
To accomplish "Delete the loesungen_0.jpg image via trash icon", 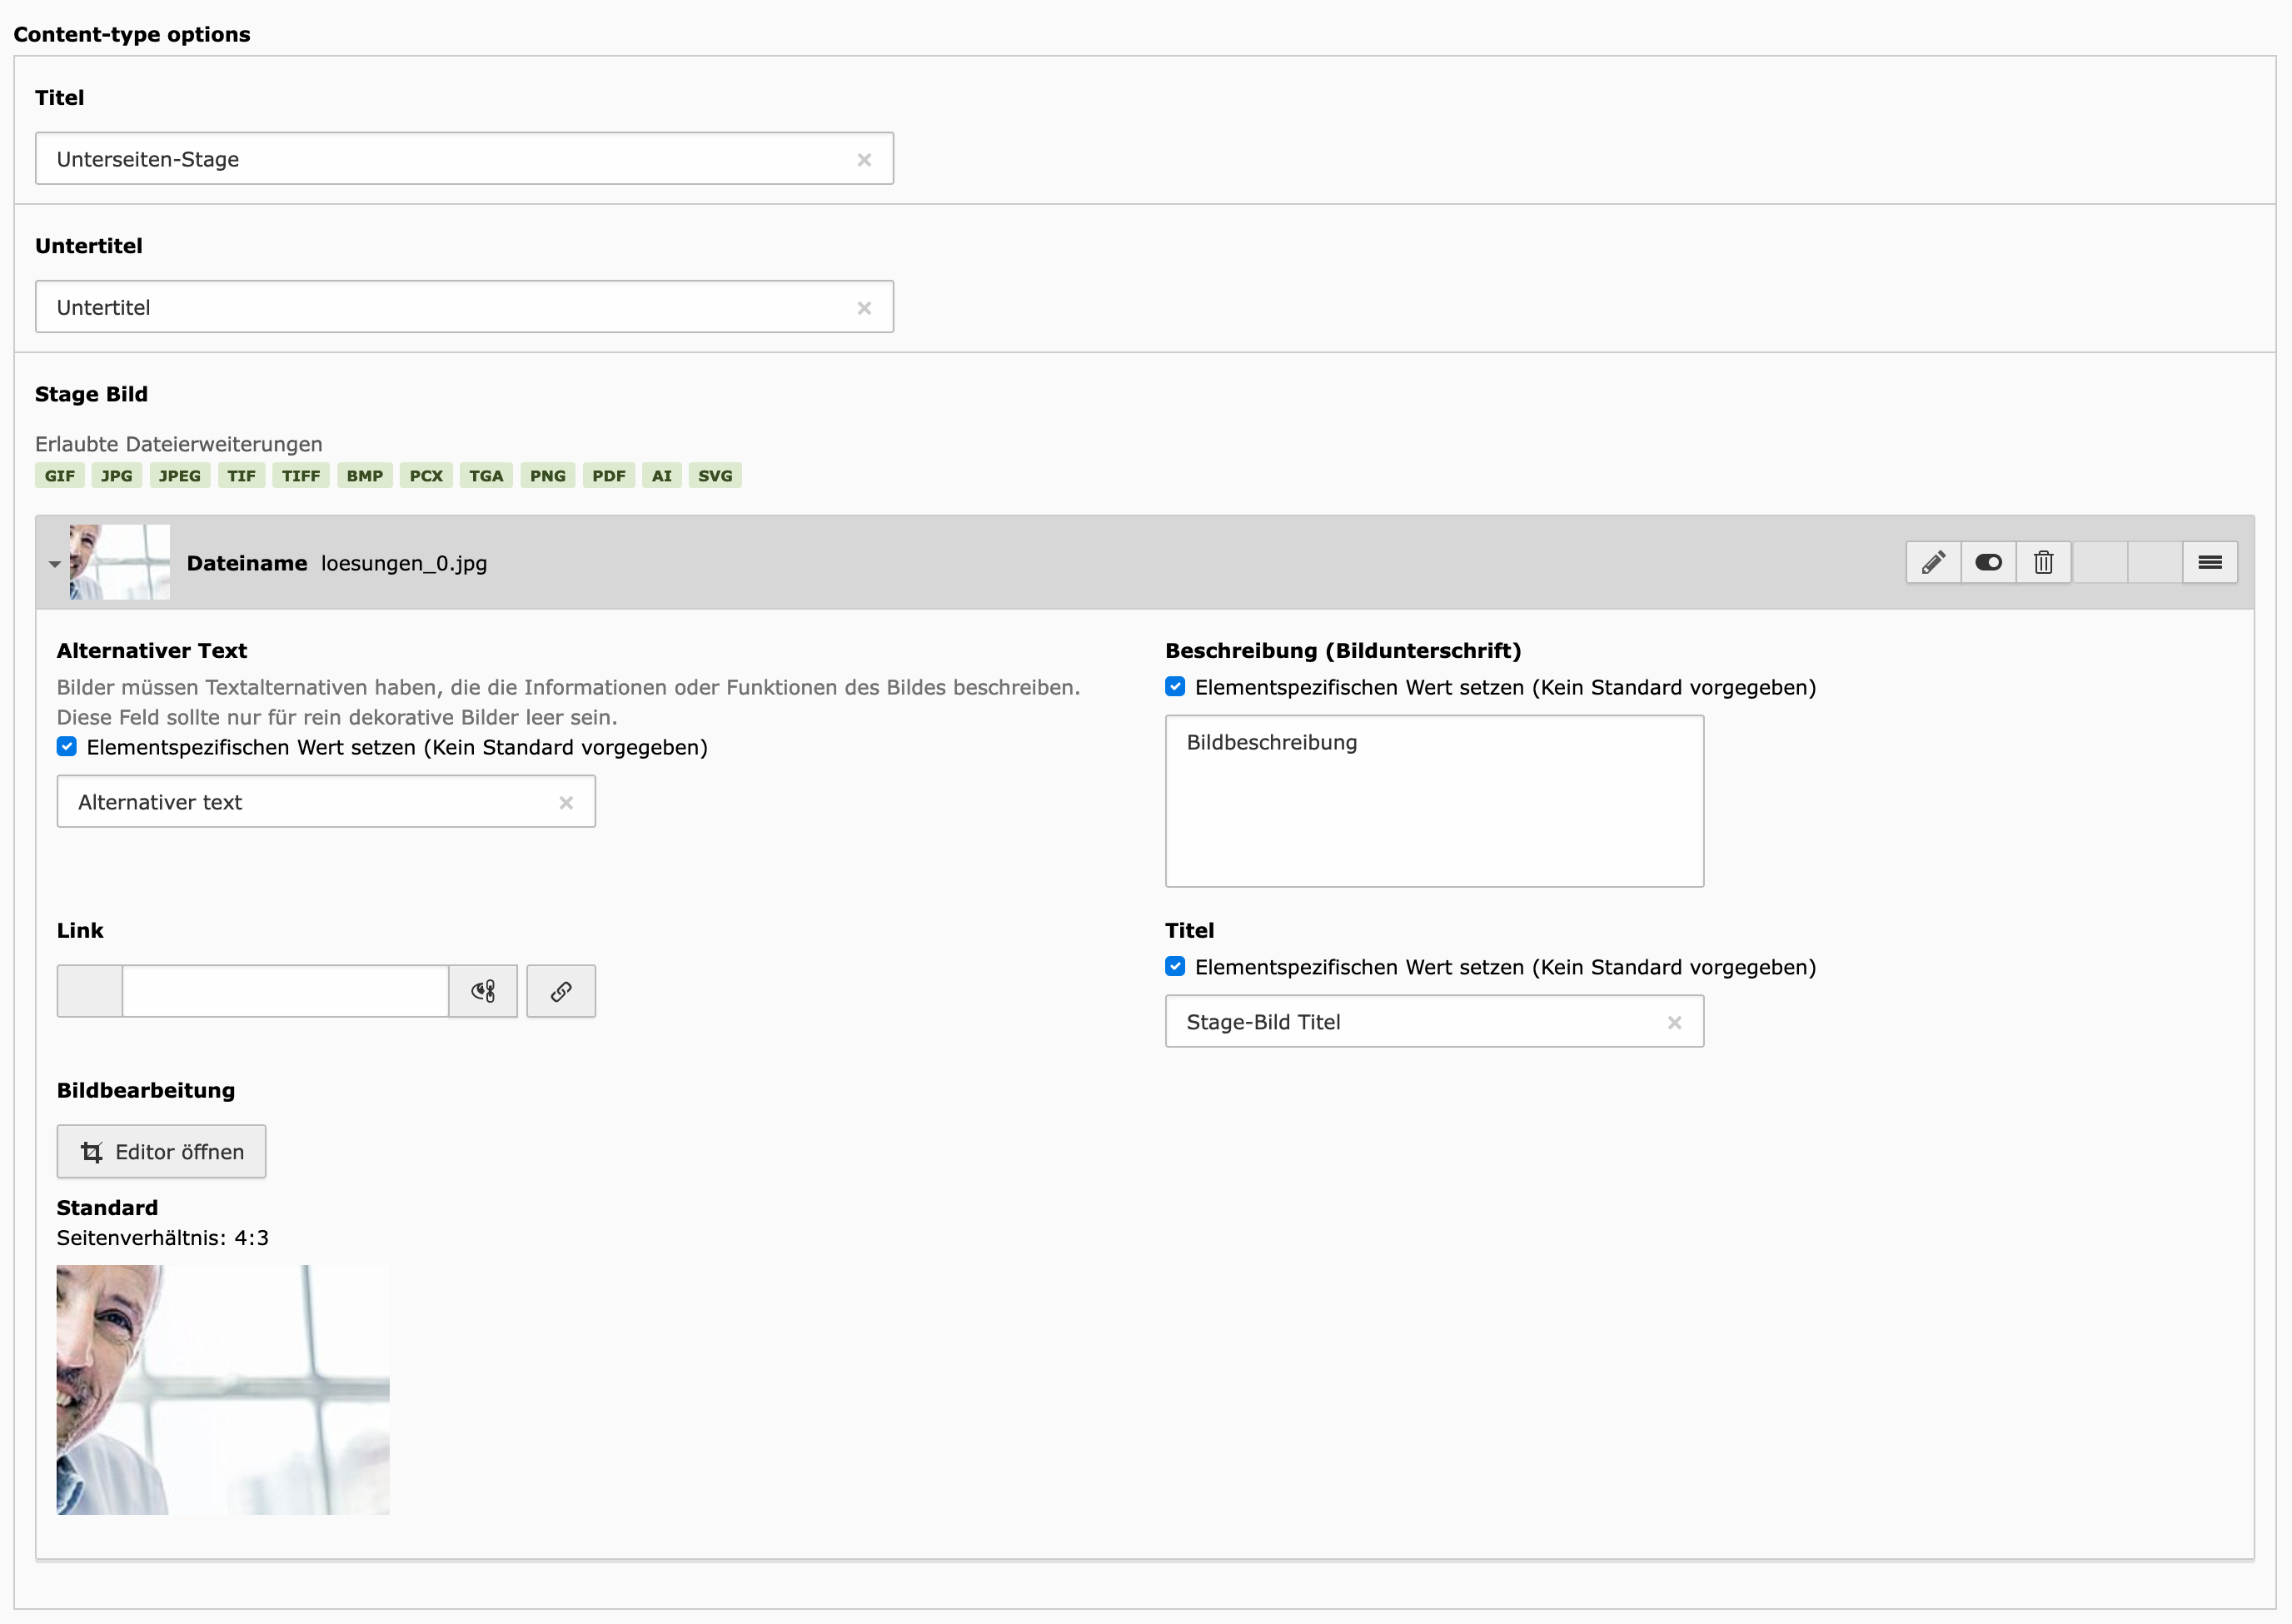I will point(2043,562).
